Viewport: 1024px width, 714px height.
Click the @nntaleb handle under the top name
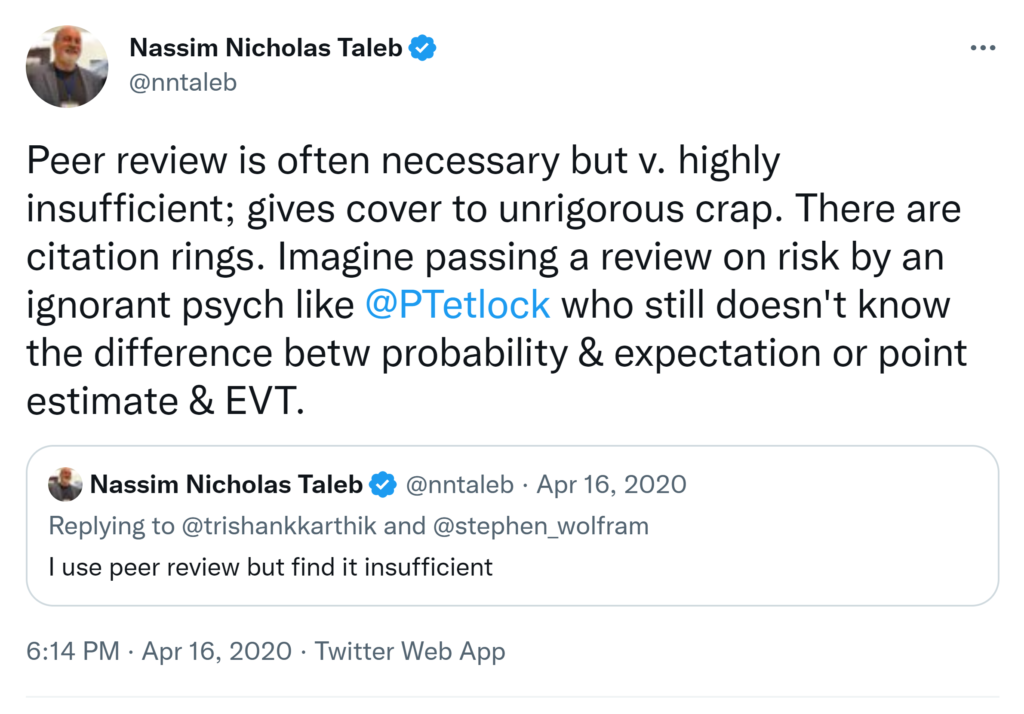183,83
